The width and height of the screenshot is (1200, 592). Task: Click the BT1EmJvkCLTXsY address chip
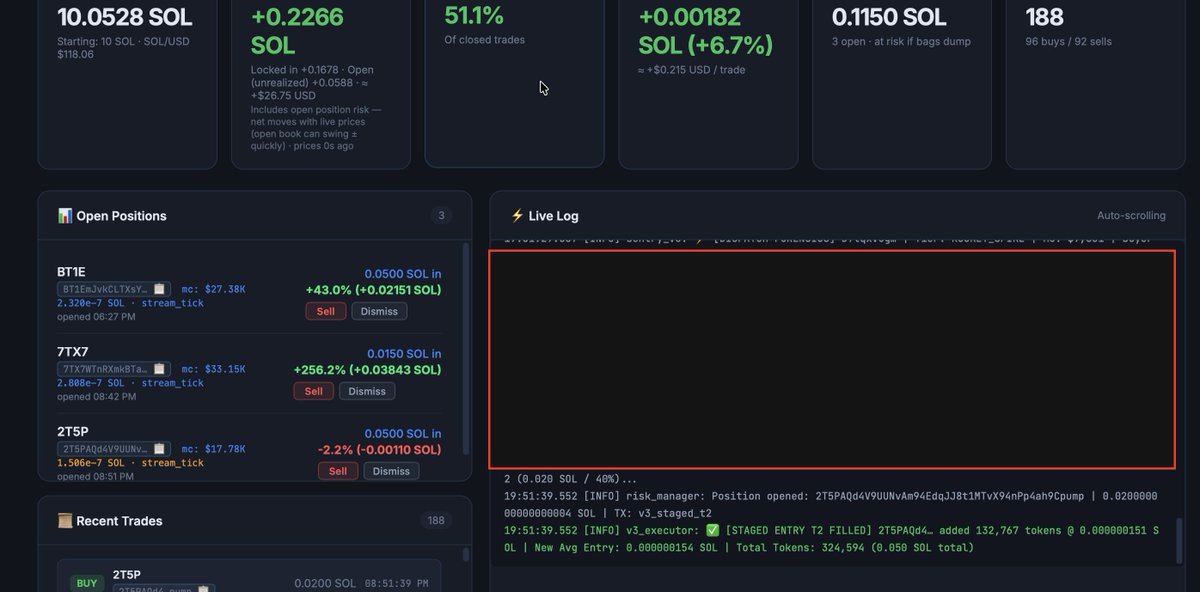click(113, 289)
